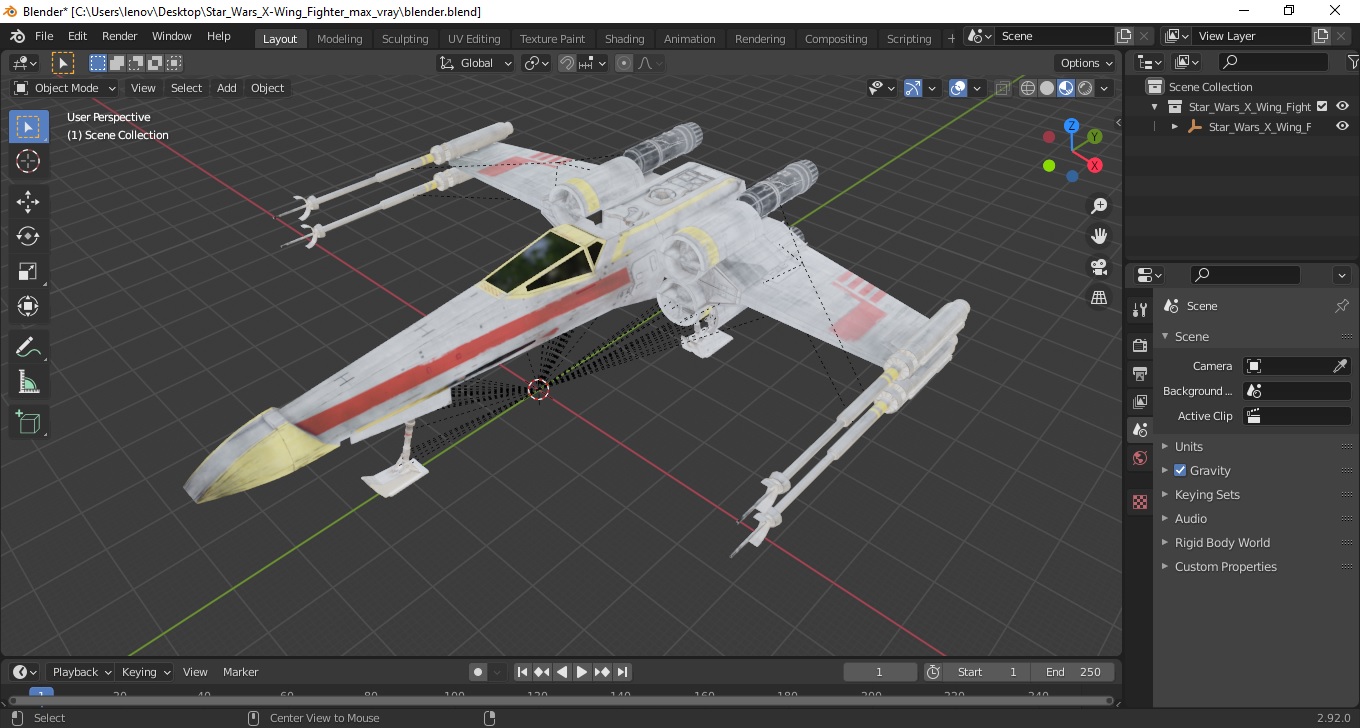The image size is (1360, 728).
Task: Click the red X axis gizmo ball
Action: 1095,165
